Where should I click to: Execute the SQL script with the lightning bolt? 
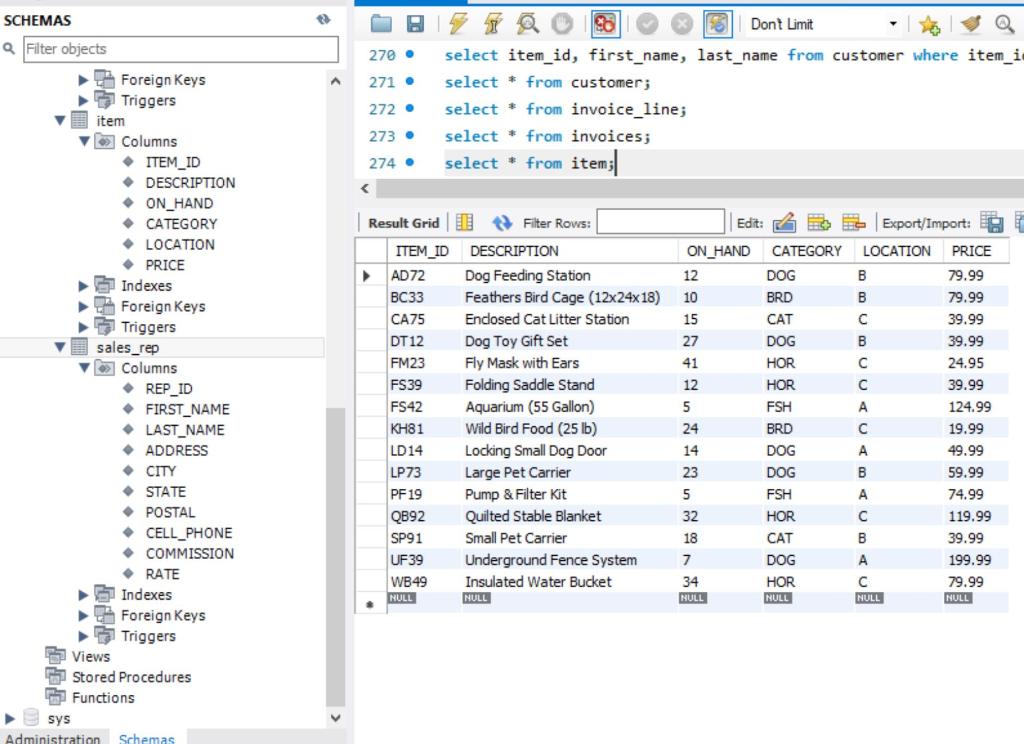[459, 22]
